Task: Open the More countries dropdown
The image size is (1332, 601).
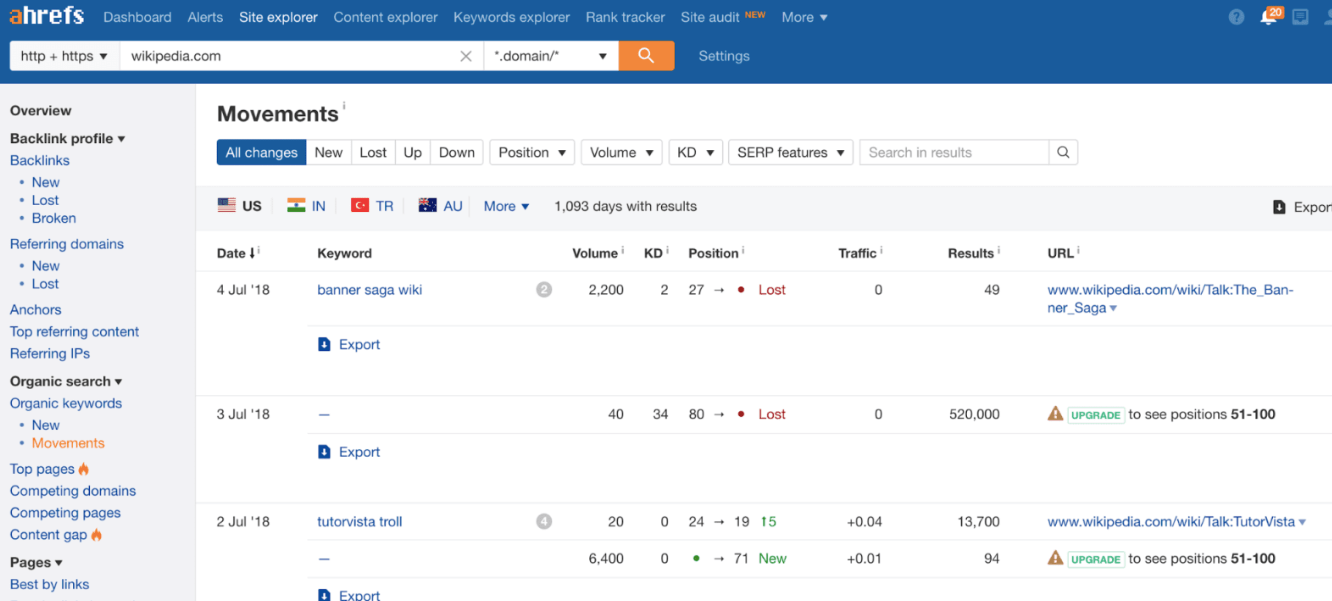Action: coord(506,206)
